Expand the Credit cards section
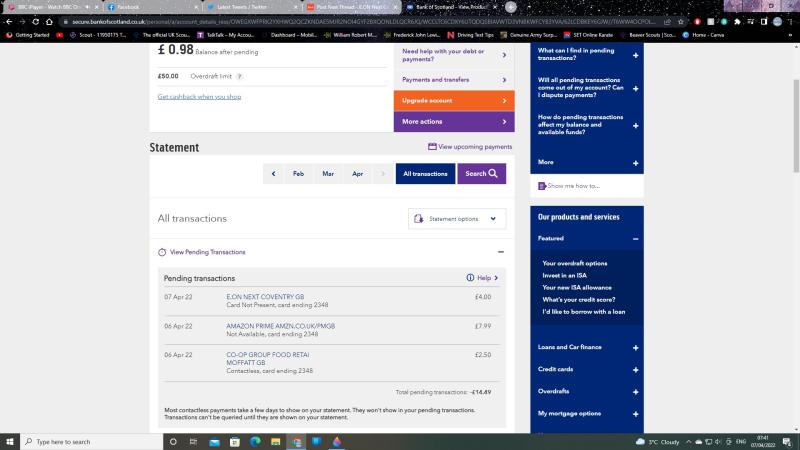 tap(587, 369)
